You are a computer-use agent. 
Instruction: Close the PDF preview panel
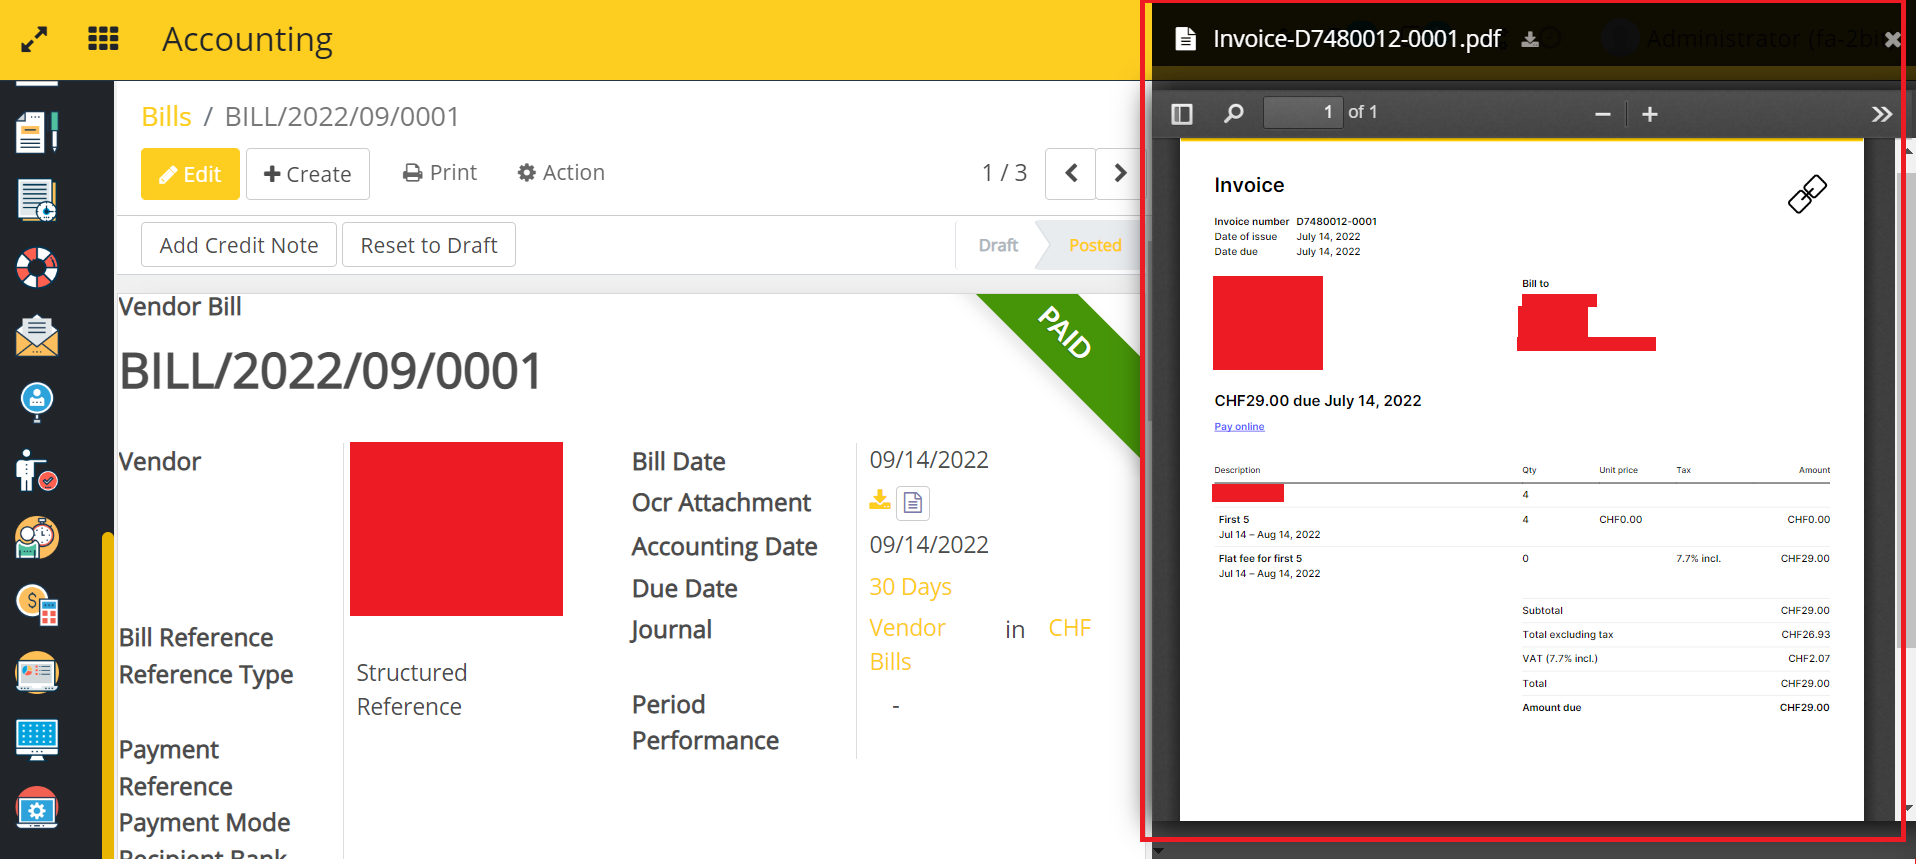(1891, 40)
